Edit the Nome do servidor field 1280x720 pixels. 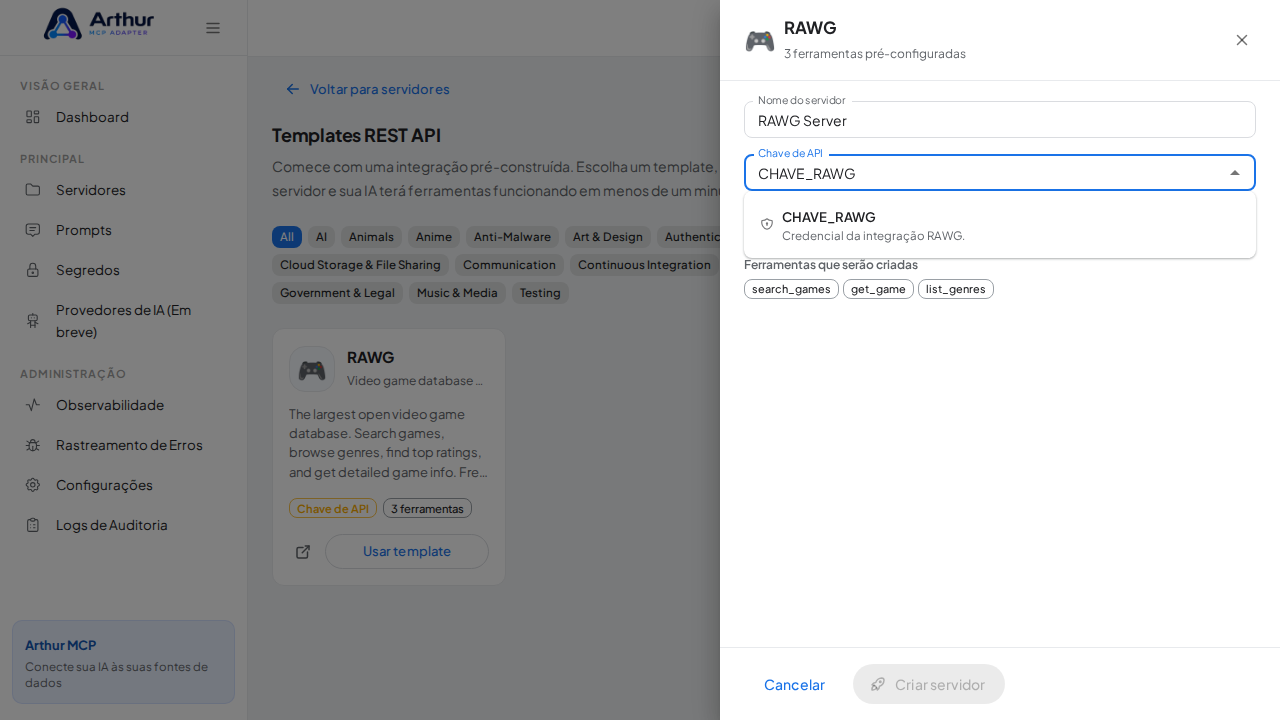point(1000,120)
